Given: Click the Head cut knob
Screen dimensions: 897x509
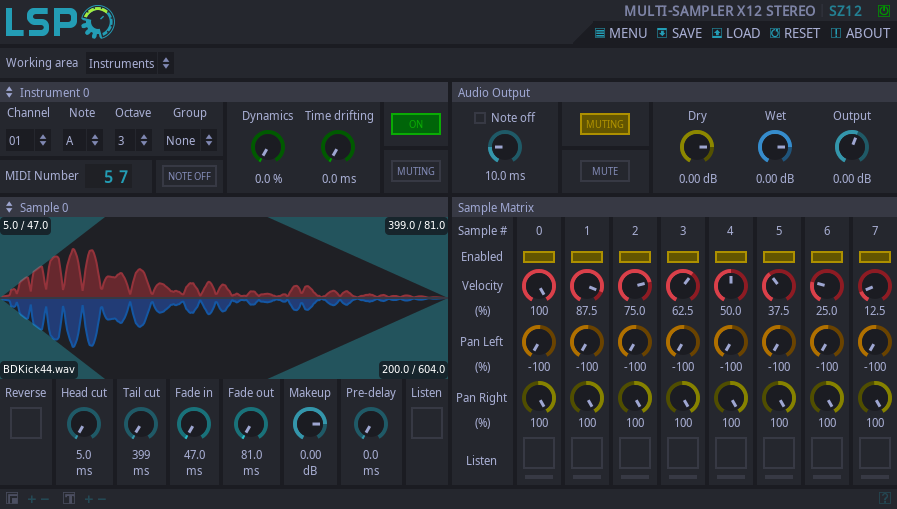Looking at the screenshot, I should pos(84,424).
